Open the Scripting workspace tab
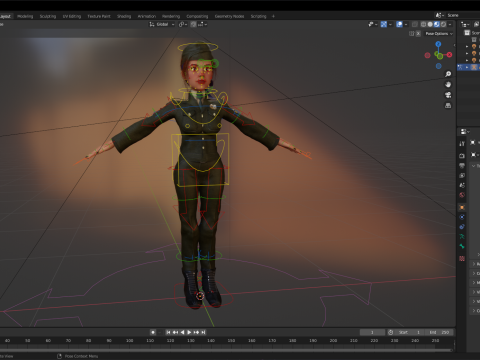The width and height of the screenshot is (480, 360). coord(258,16)
